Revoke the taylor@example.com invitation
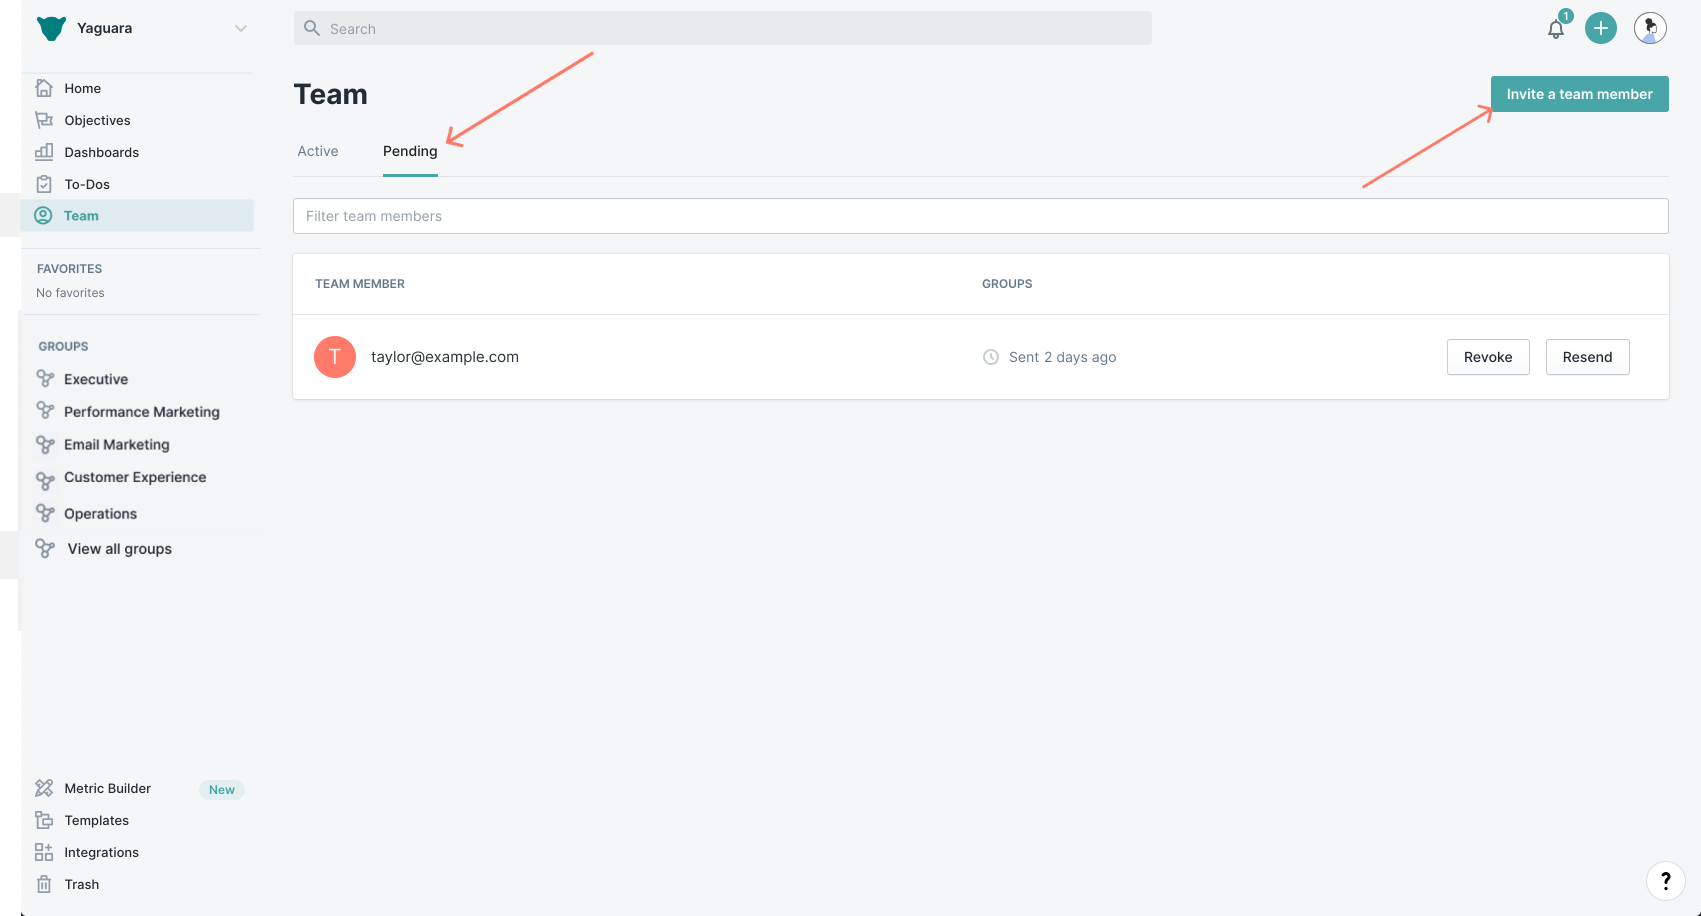This screenshot has width=1701, height=916. tap(1487, 357)
